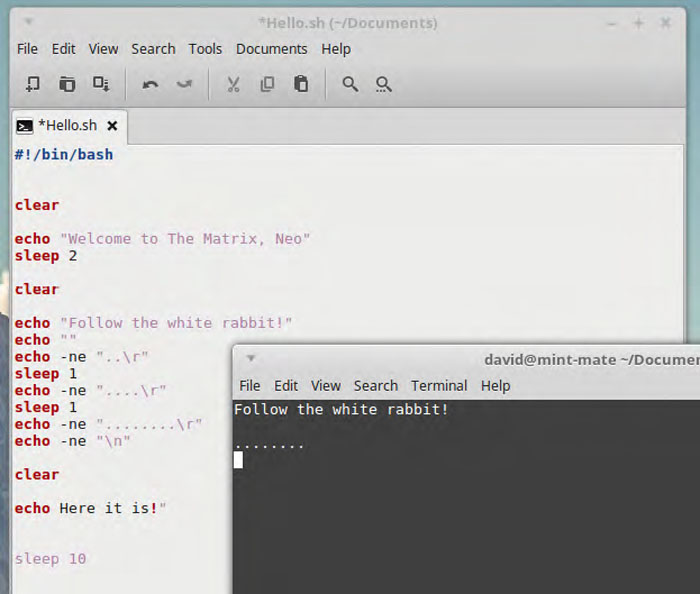The height and width of the screenshot is (594, 700).
Task: Open Find with the magnifier icon
Action: [x=350, y=84]
